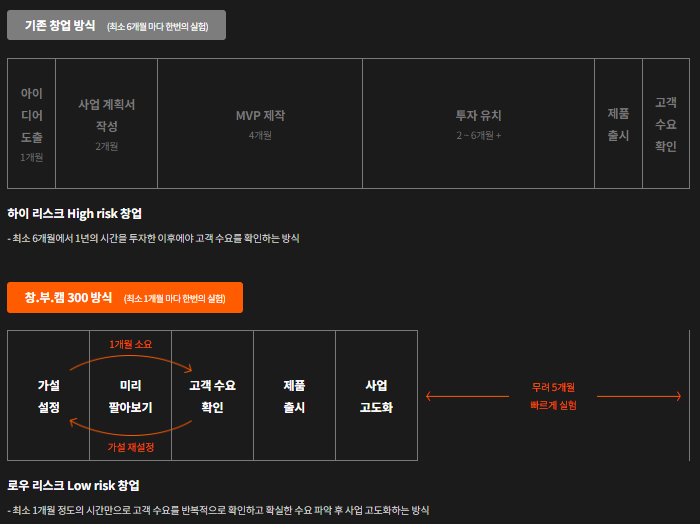Click the '최소 1개월 정도의 시간만으로' description line

click(218, 510)
